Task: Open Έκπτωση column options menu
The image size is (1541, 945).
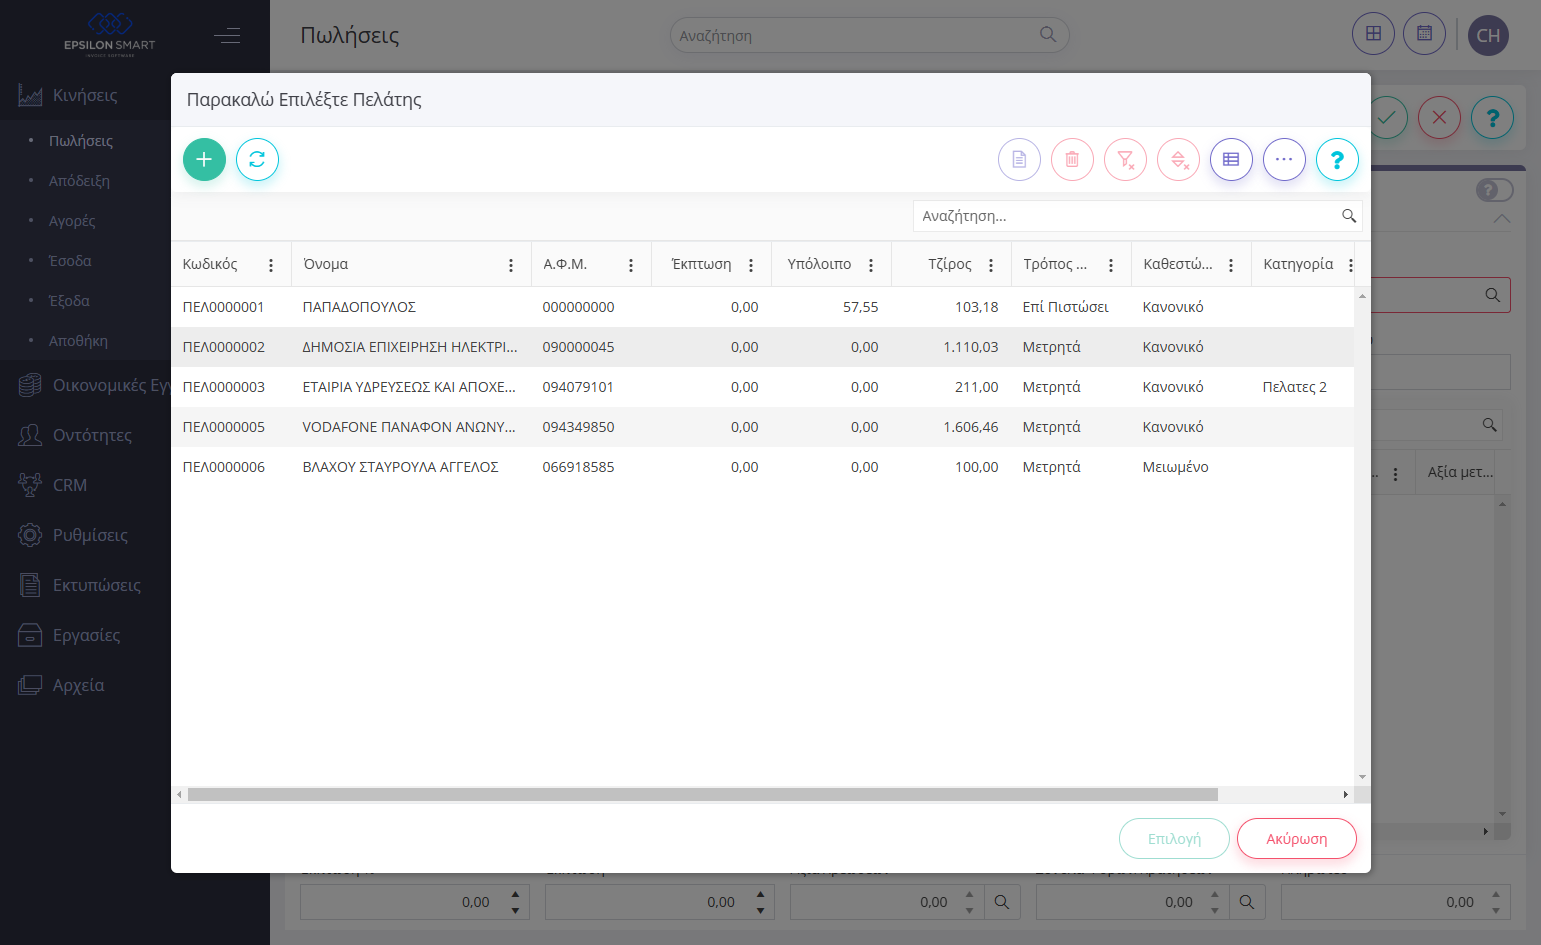Action: pyautogui.click(x=751, y=265)
